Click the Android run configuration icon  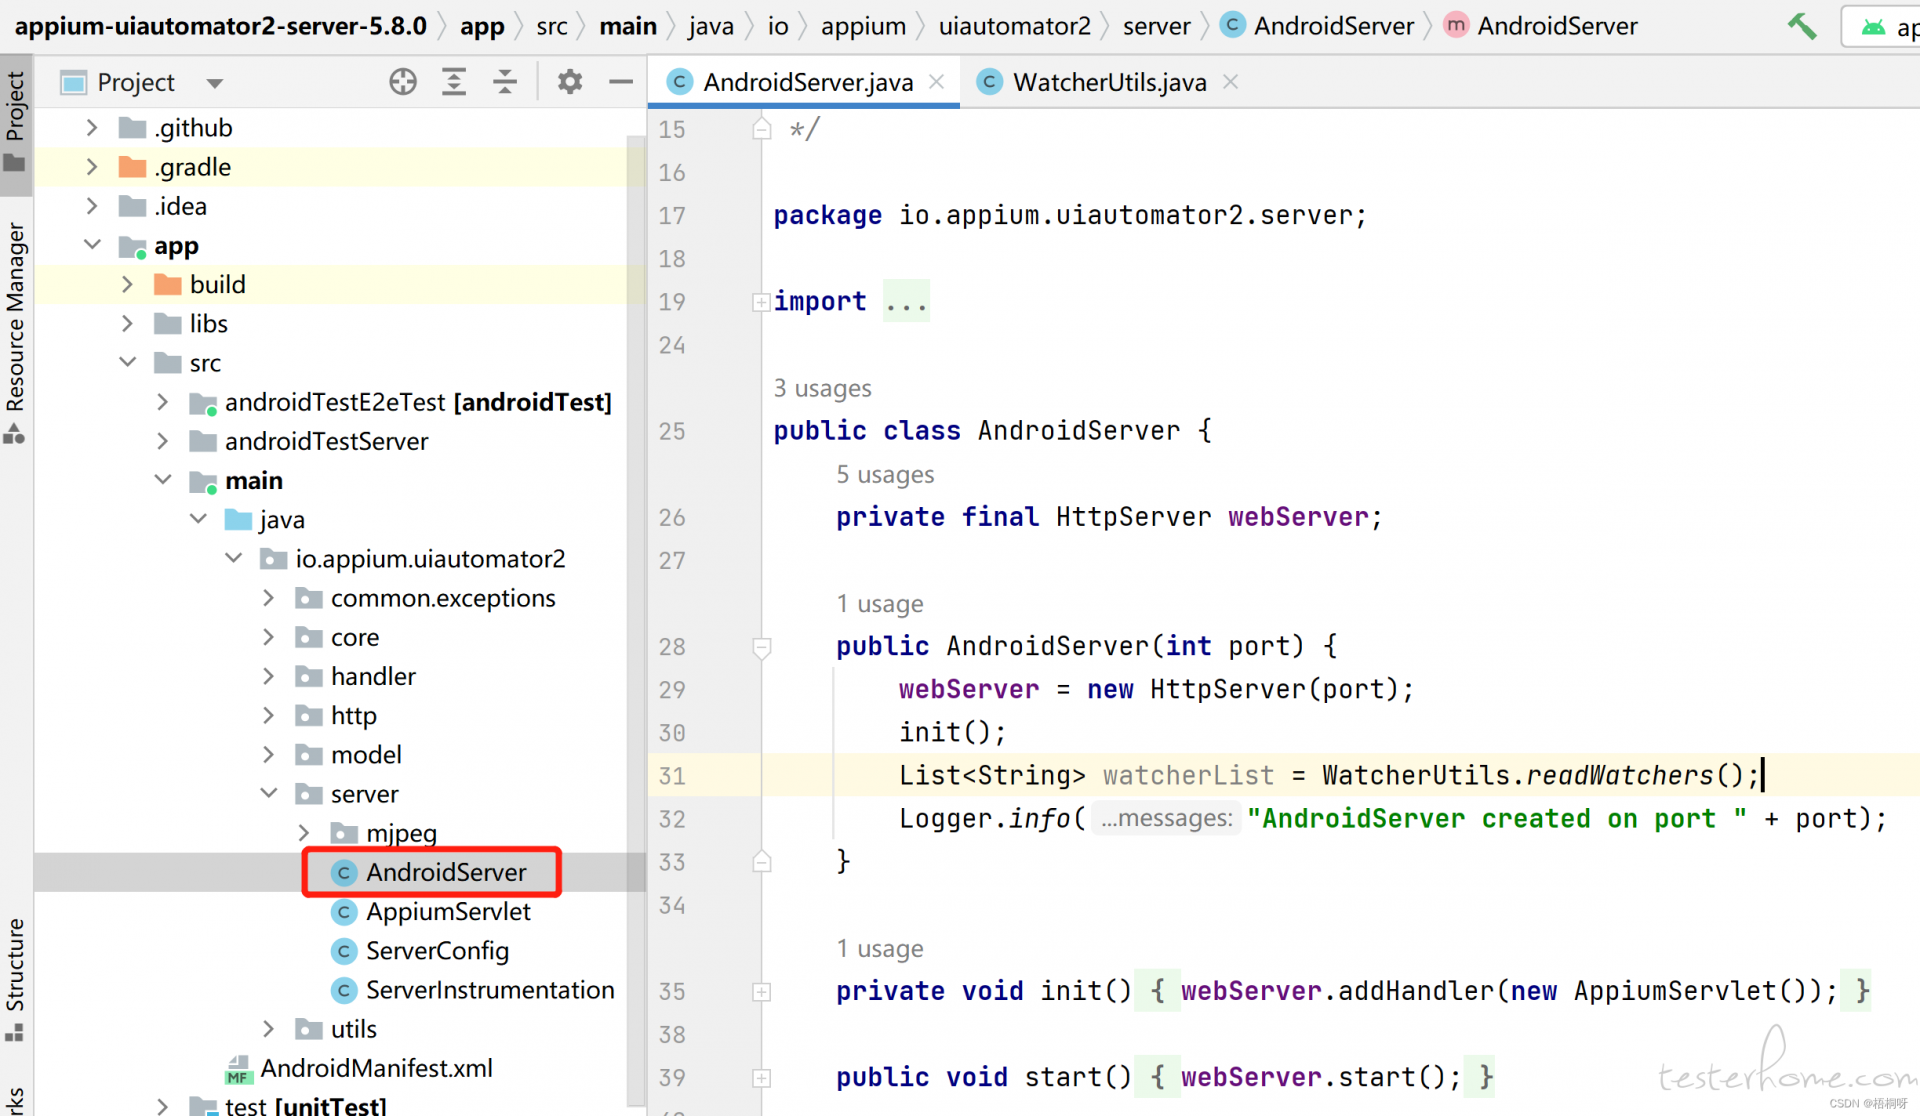[1873, 27]
